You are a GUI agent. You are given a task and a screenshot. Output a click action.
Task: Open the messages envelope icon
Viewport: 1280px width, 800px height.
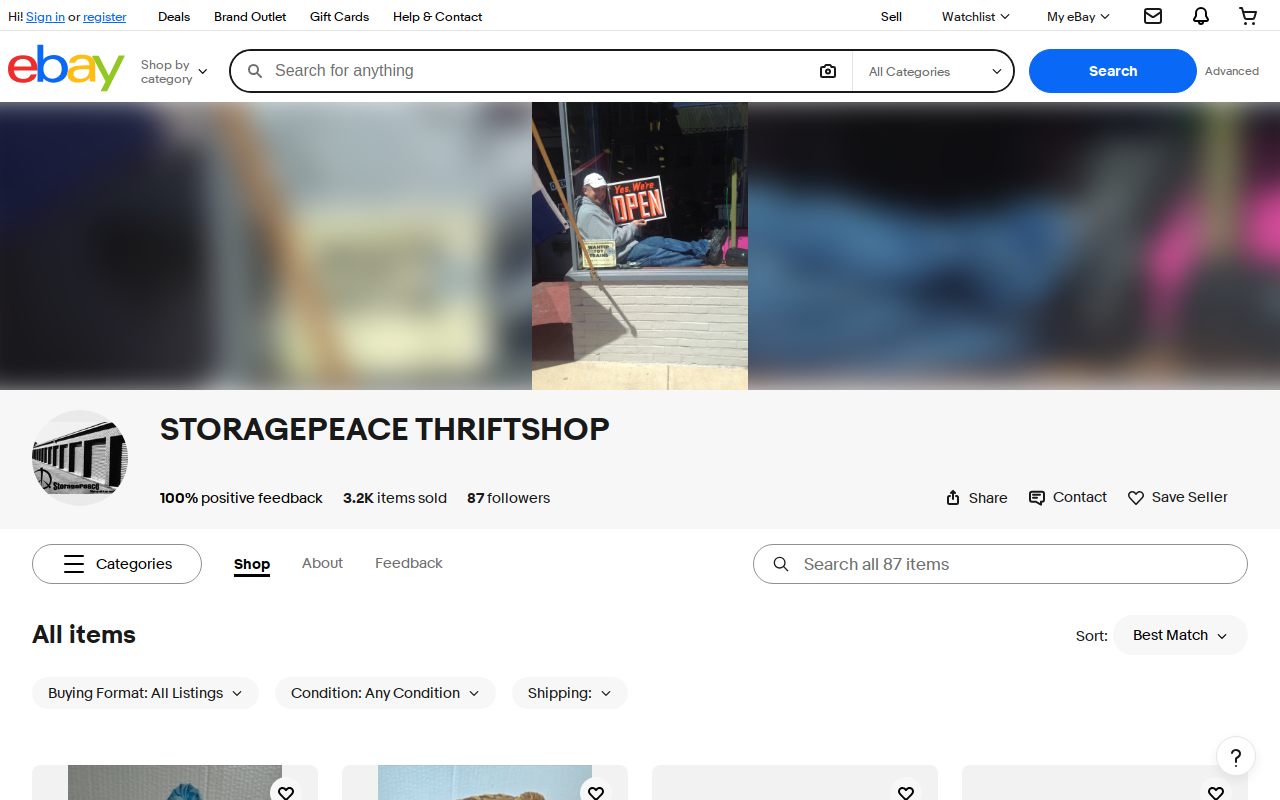tap(1153, 16)
